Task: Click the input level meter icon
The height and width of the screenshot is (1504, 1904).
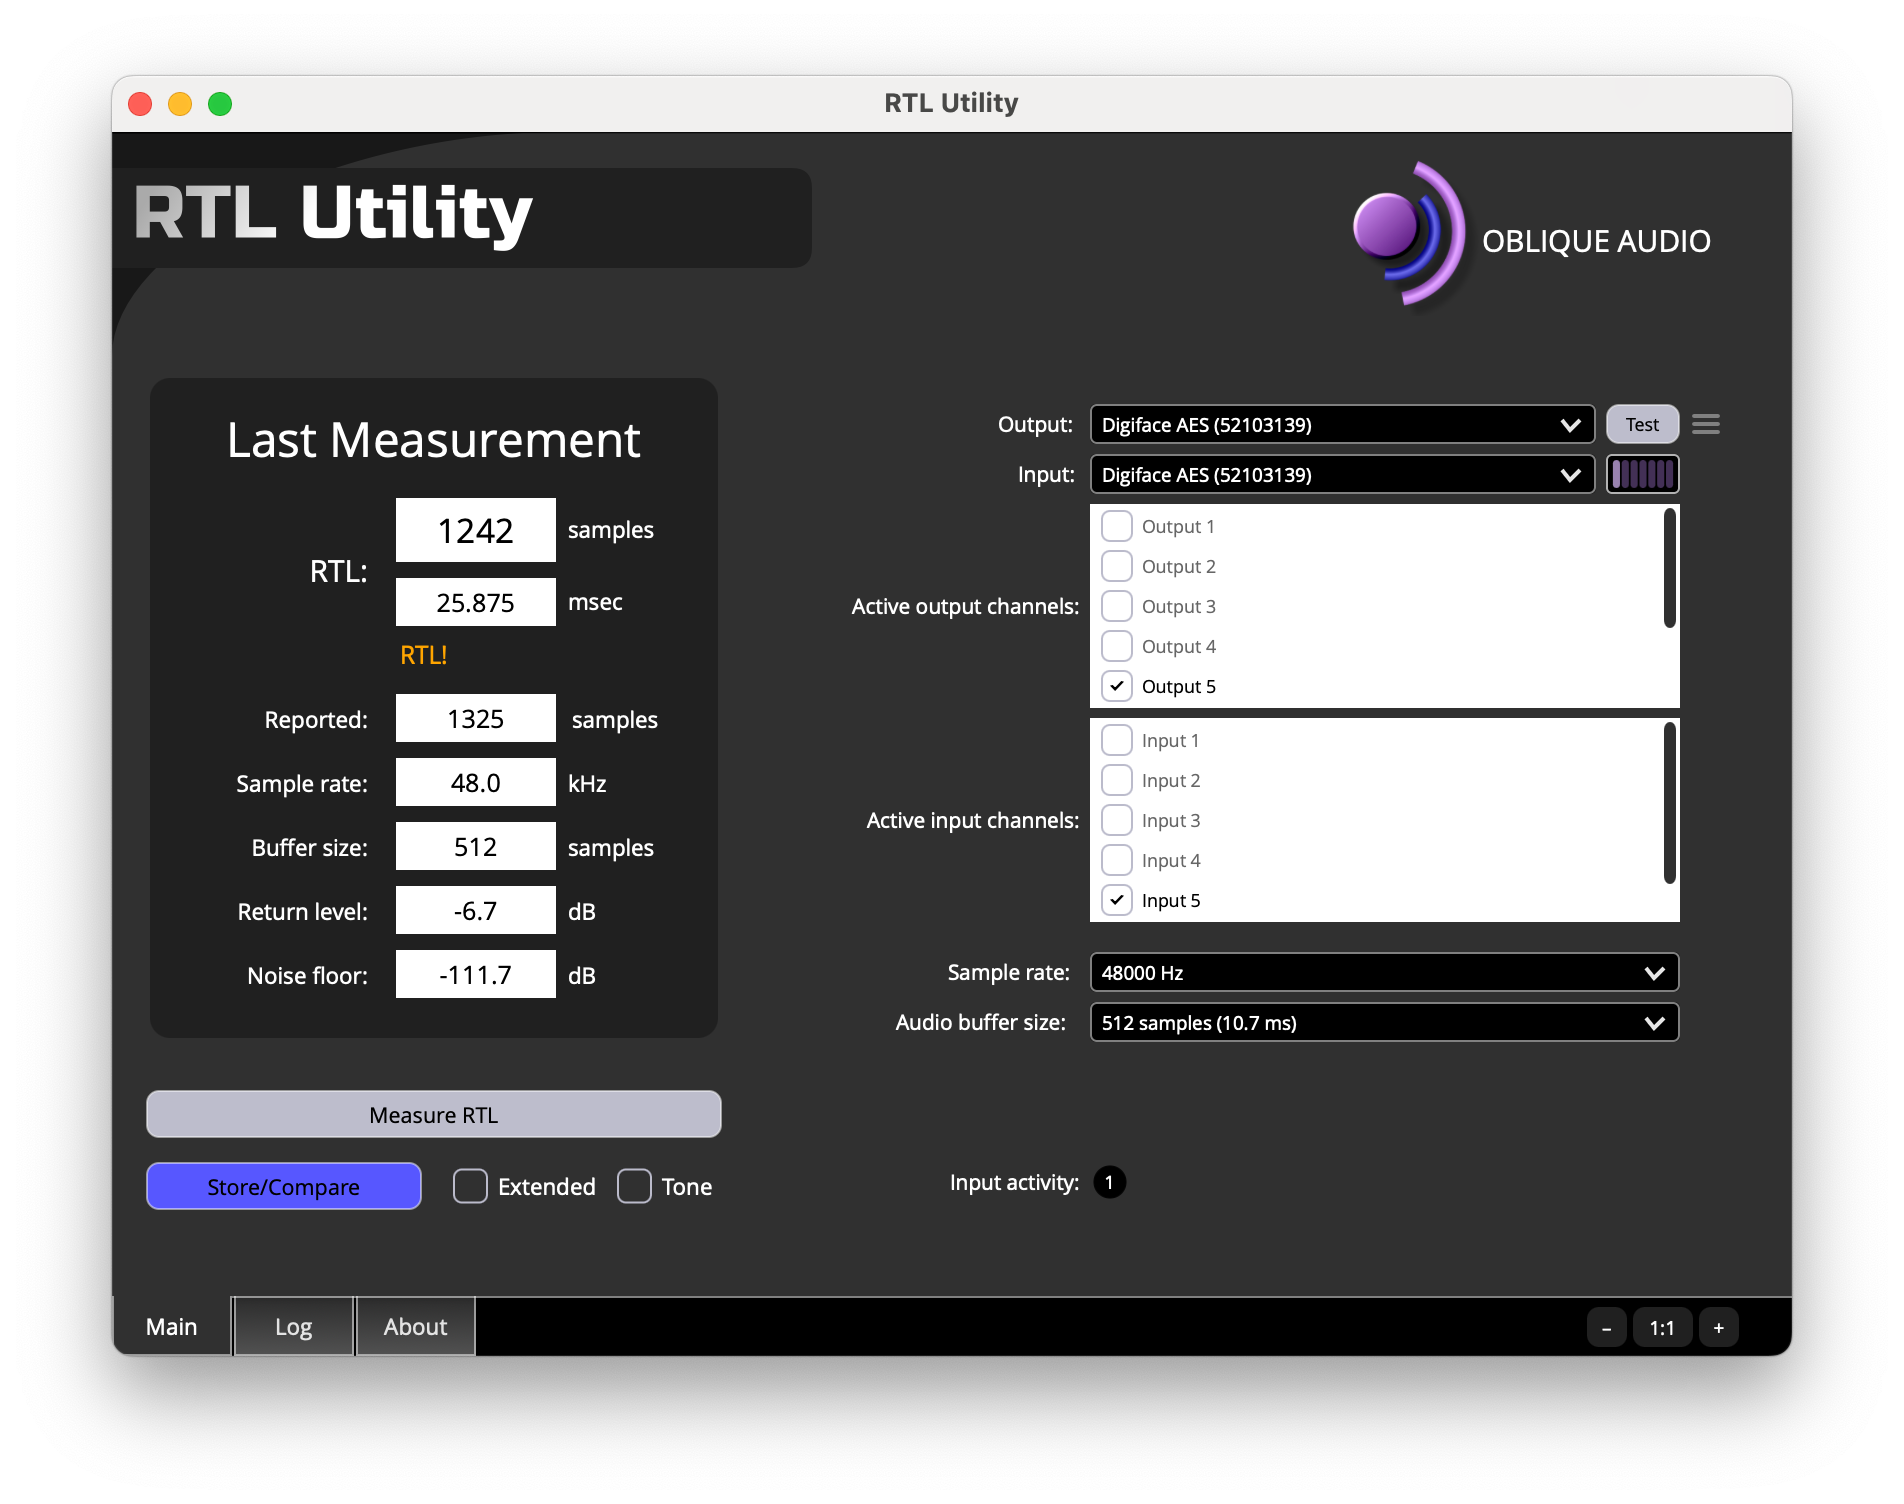Action: tap(1642, 474)
